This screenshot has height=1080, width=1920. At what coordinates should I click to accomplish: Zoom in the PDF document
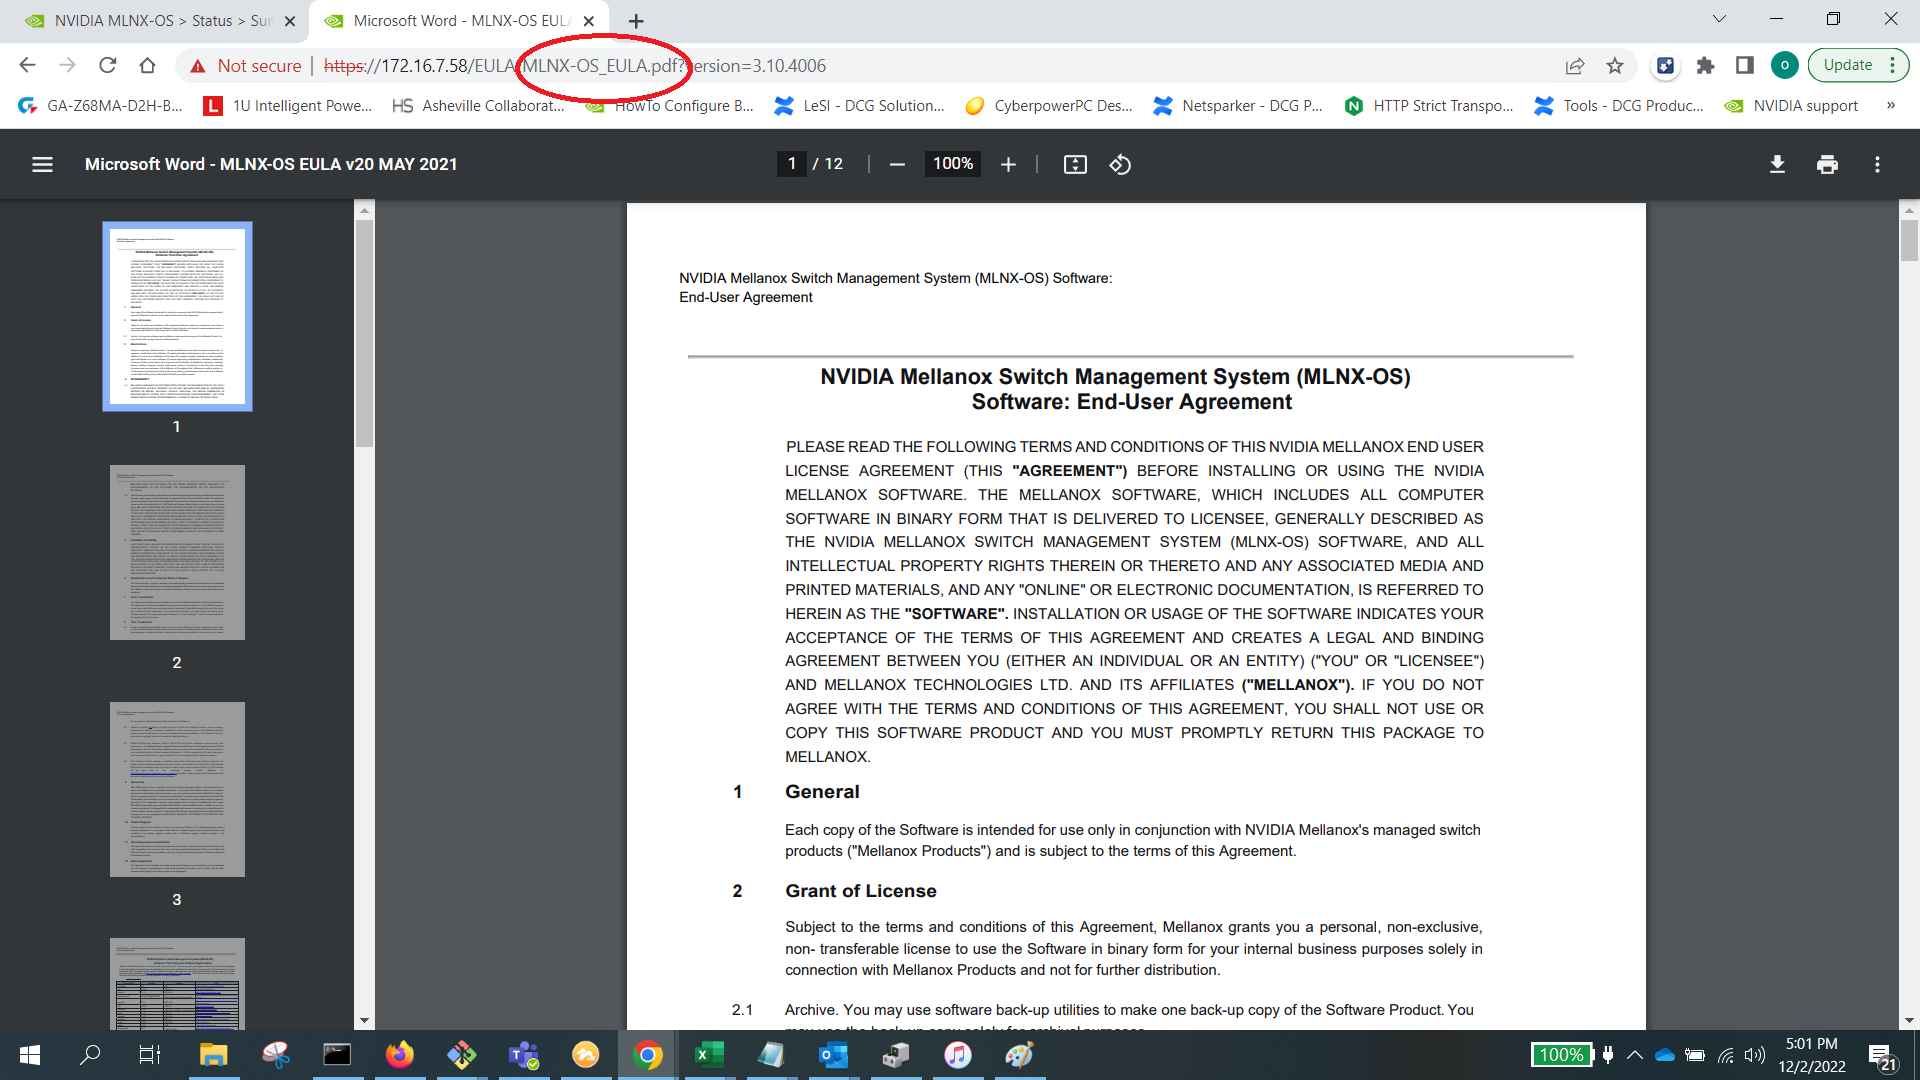click(1008, 164)
